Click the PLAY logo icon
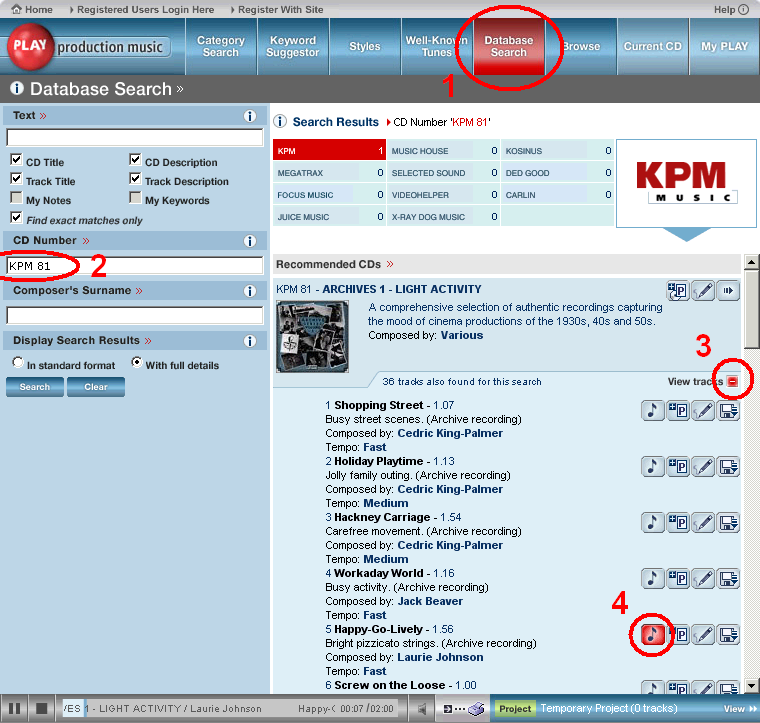760x723 pixels. point(30,47)
